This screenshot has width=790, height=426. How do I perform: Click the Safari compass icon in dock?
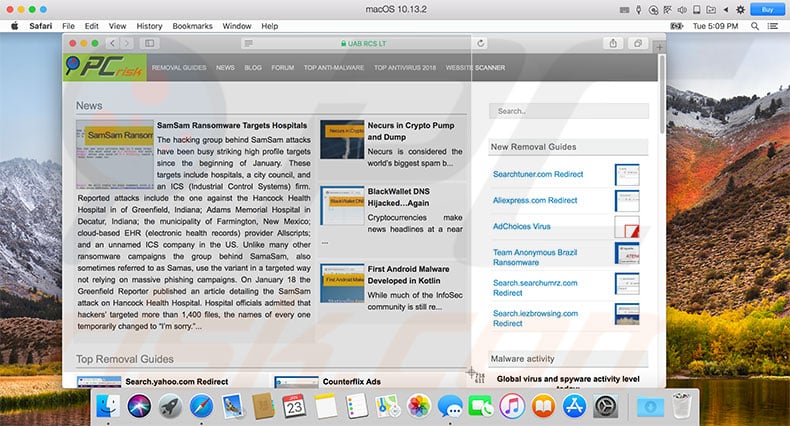click(202, 406)
